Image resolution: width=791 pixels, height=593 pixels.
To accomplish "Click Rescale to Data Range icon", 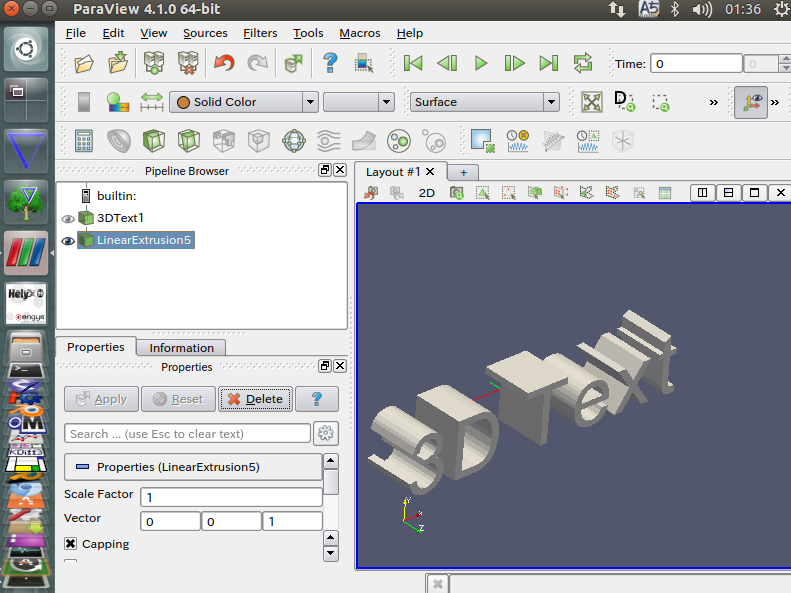I will click(152, 102).
